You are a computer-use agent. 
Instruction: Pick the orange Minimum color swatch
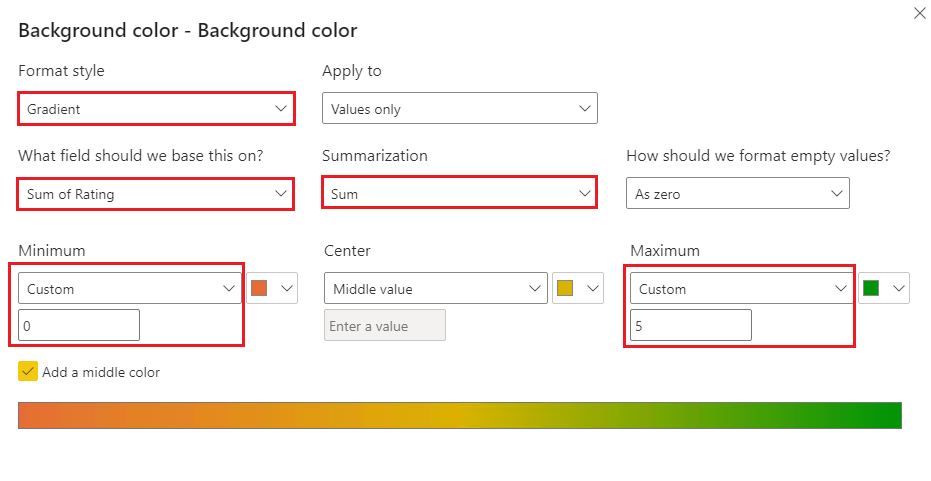272,289
